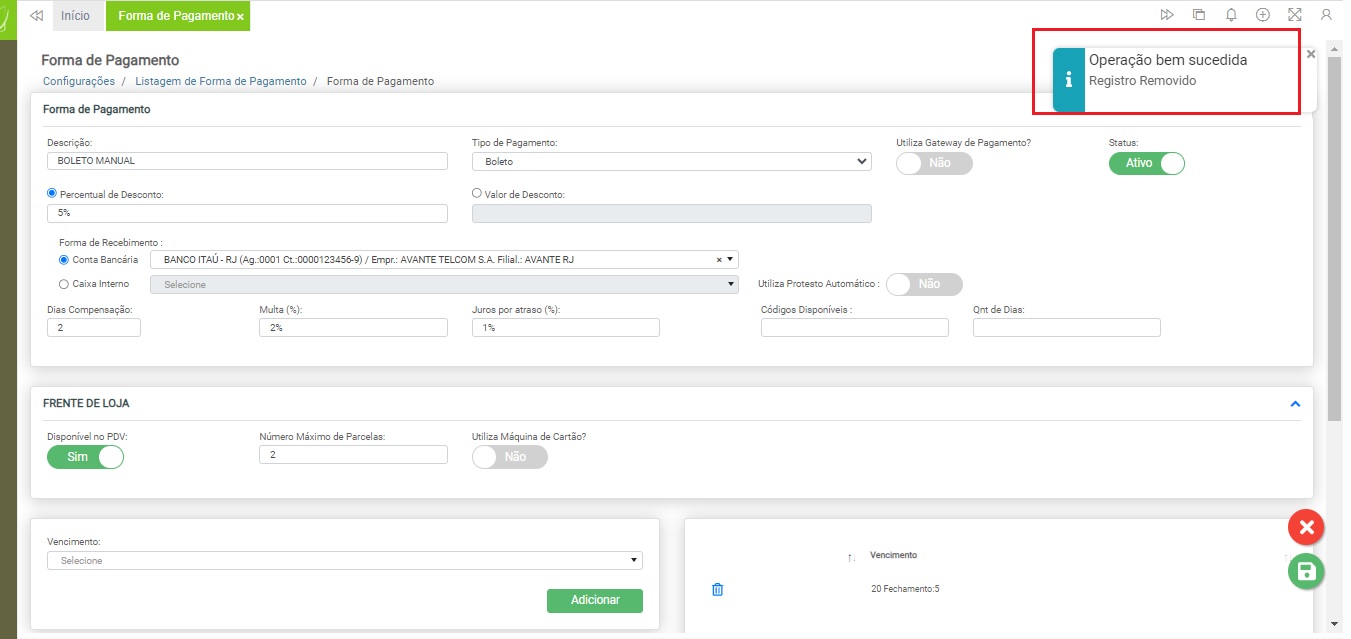Toggle the Disponível no PDV switch

point(85,457)
